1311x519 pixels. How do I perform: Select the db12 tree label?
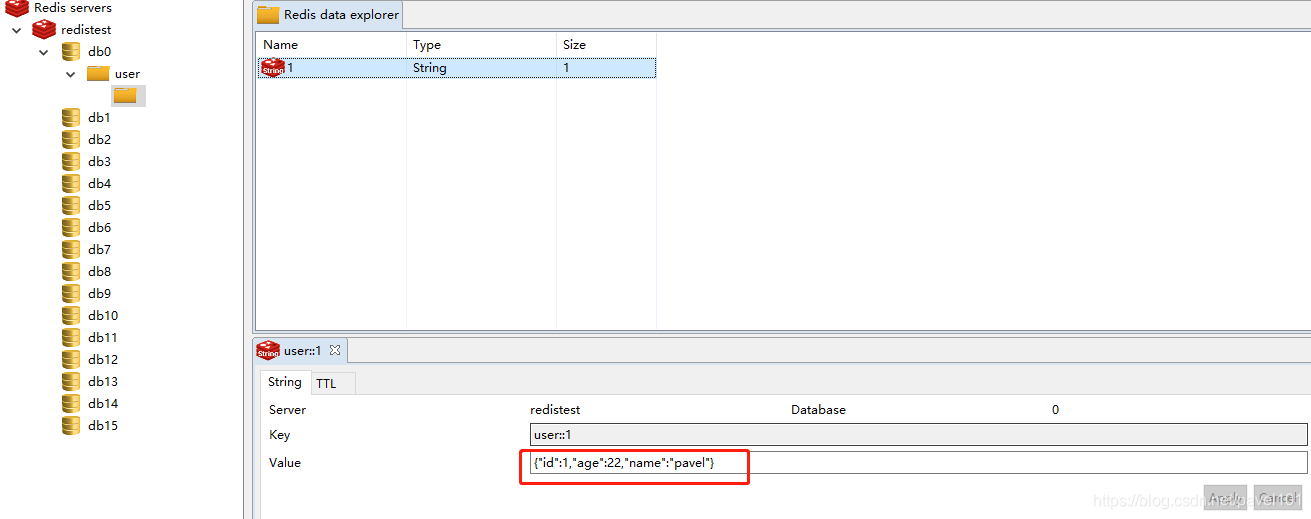pos(103,360)
